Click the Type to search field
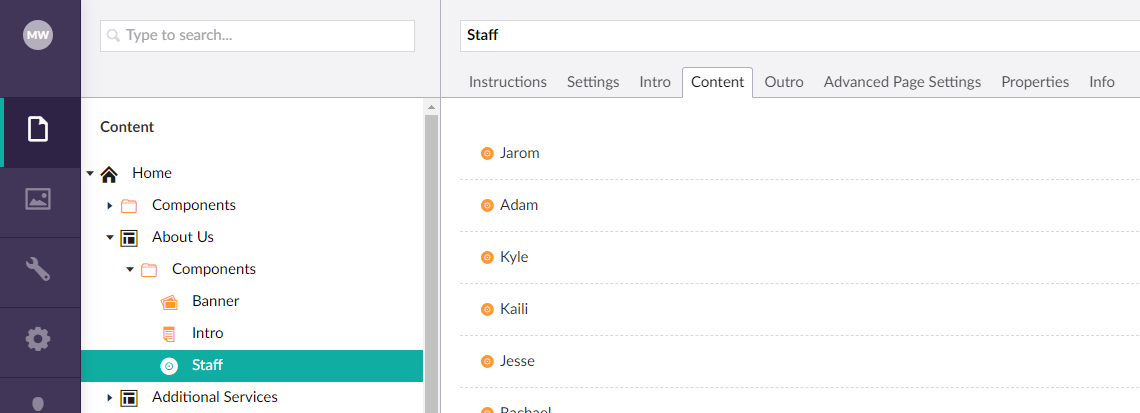 point(257,36)
